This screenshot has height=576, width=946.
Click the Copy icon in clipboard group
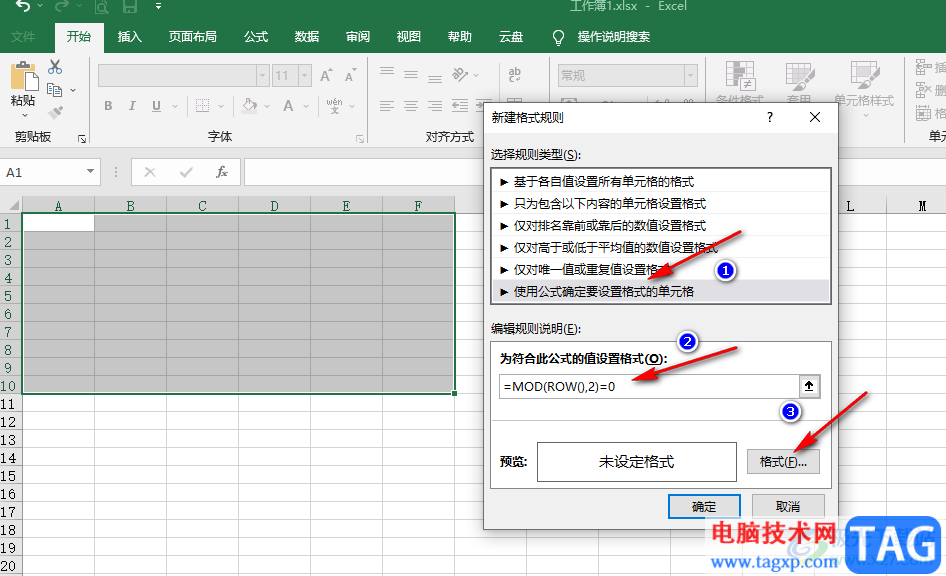(x=54, y=90)
